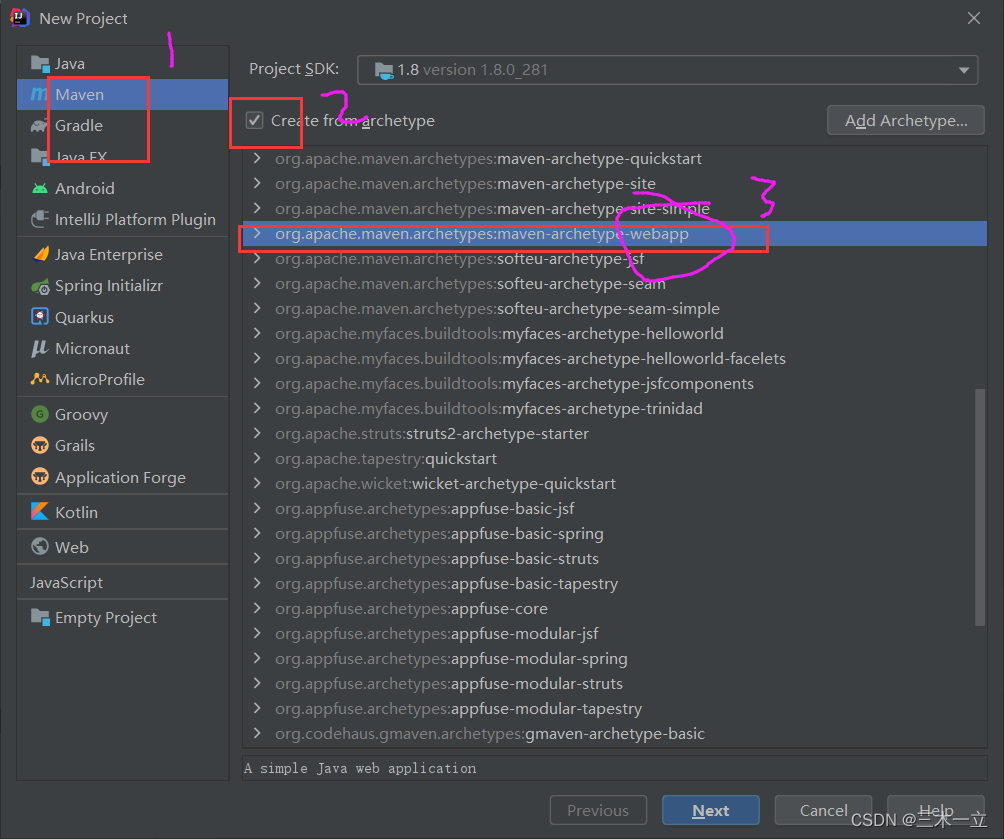Viewport: 1004px width, 839px height.
Task: Click the Previous button
Action: coord(598,810)
